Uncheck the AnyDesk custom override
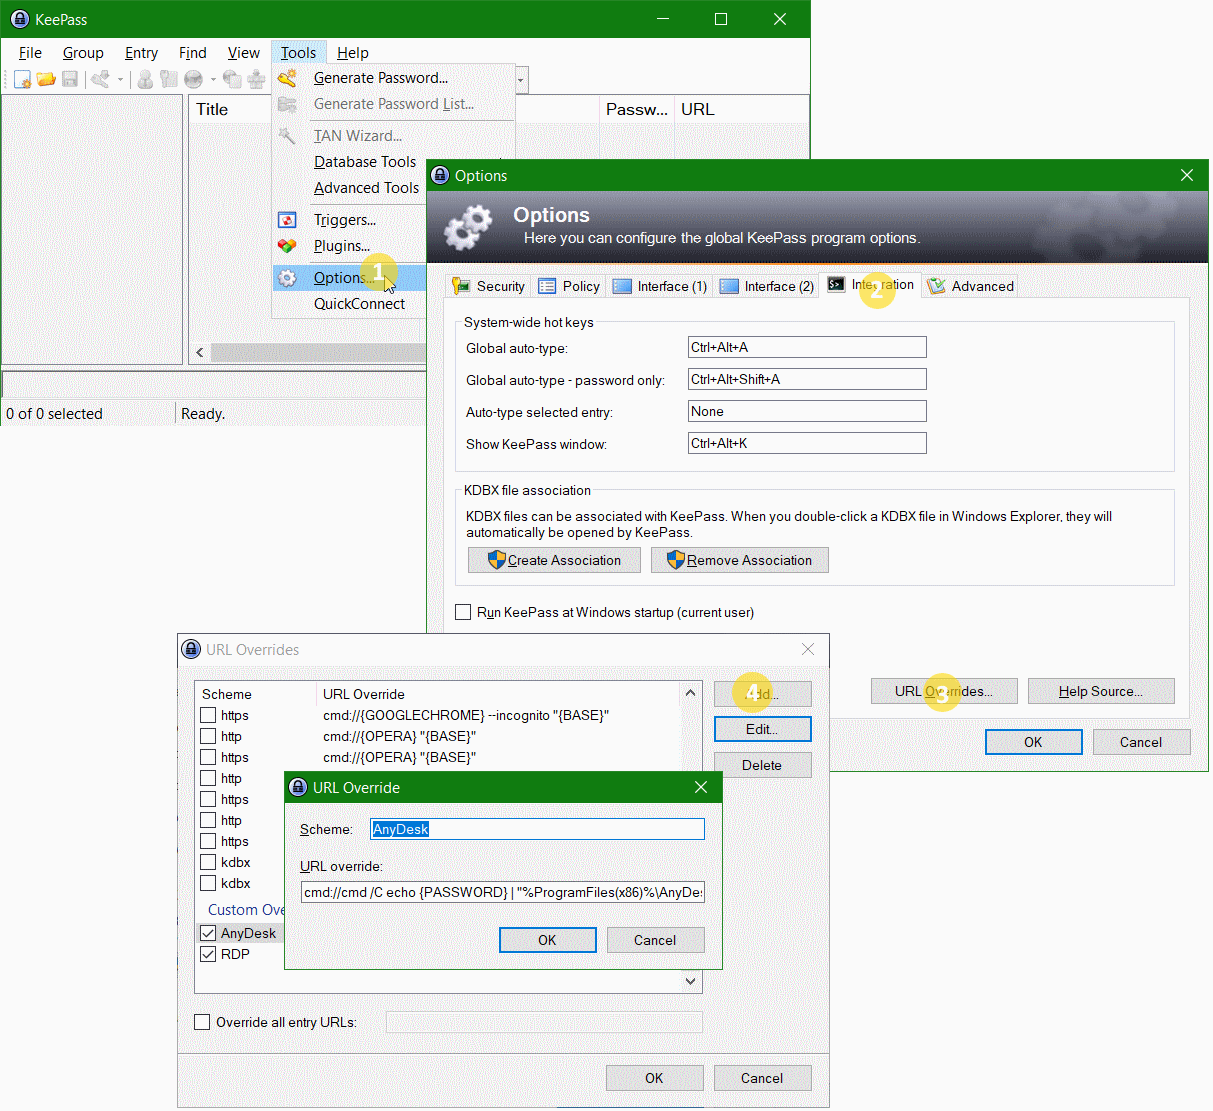Image resolution: width=1213 pixels, height=1111 pixels. [208, 933]
